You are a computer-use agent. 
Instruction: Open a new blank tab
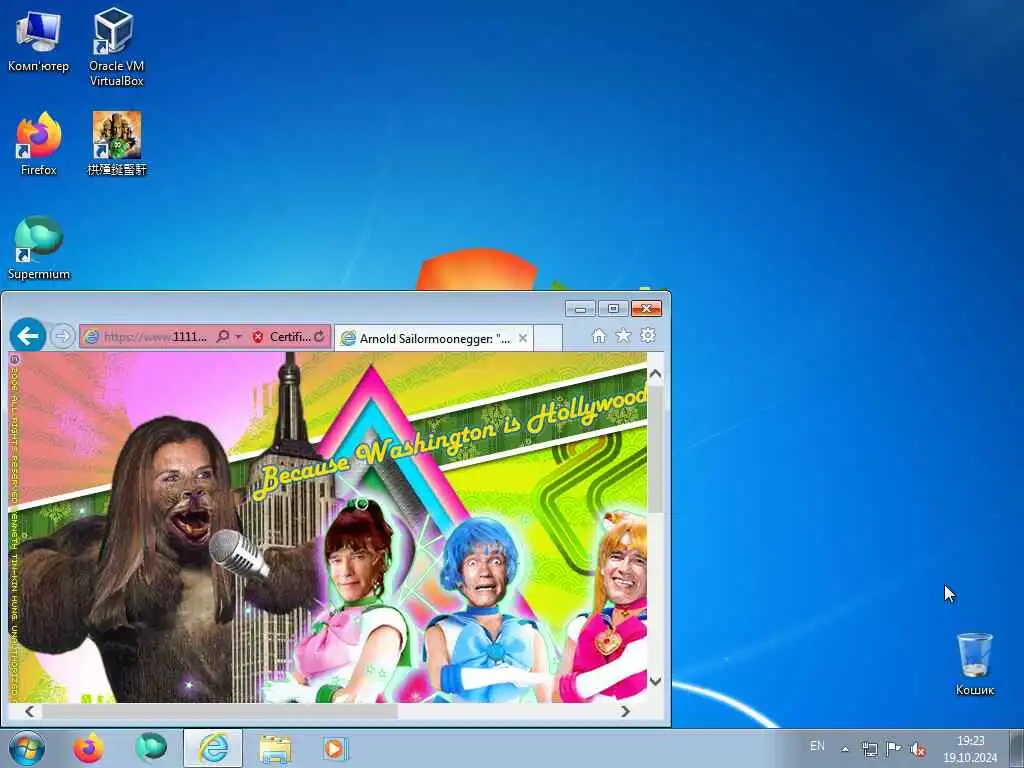547,338
